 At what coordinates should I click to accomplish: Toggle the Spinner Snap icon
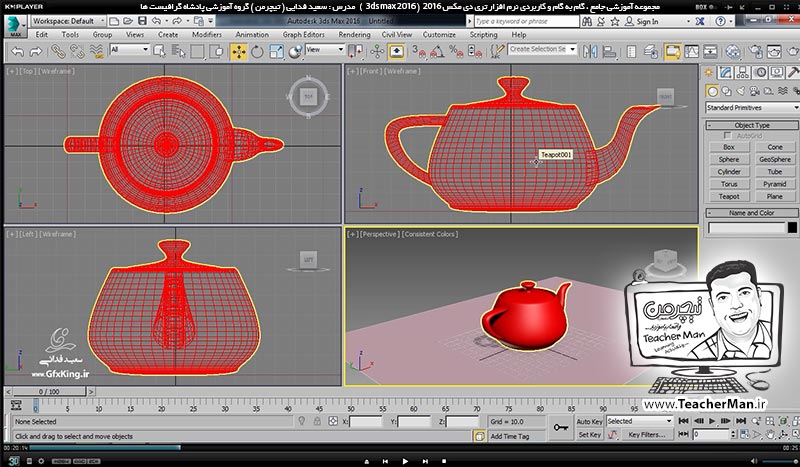[x=474, y=52]
